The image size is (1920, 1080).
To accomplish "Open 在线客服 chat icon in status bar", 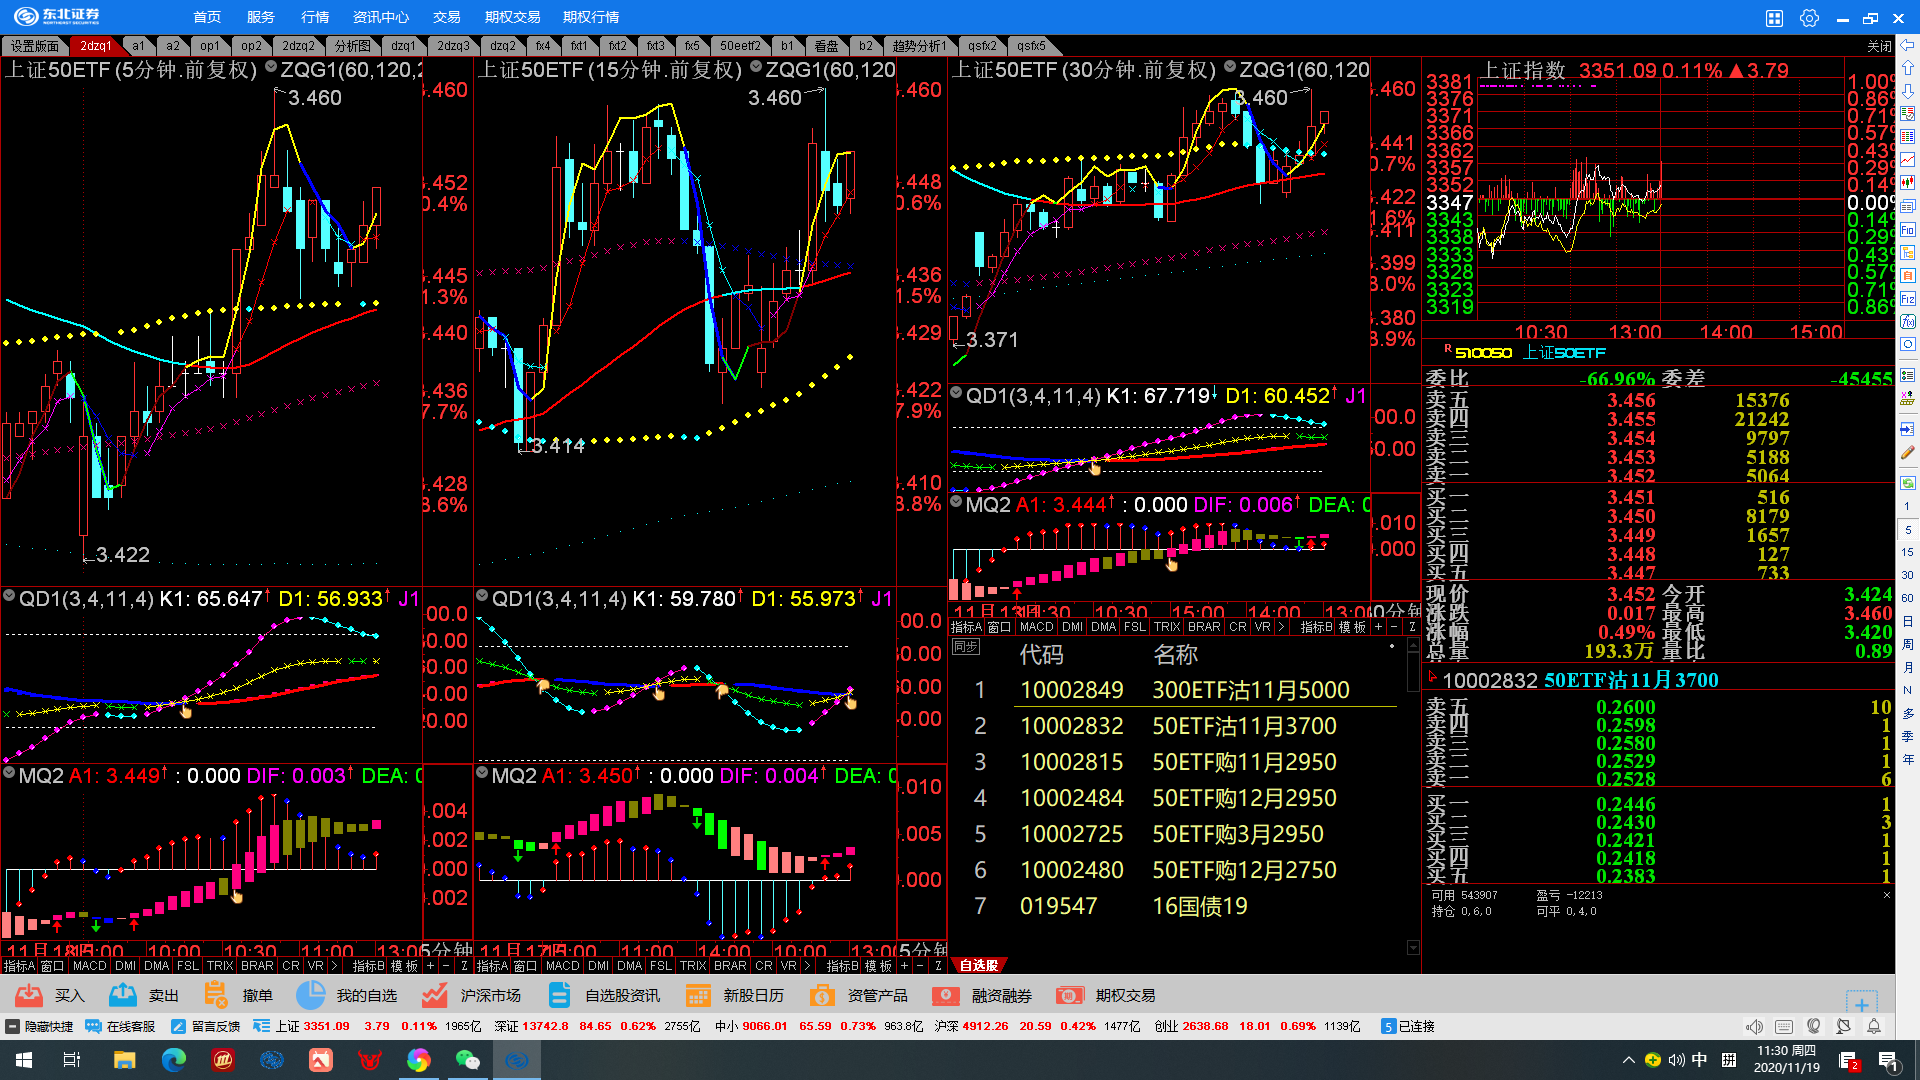I will 94,1026.
